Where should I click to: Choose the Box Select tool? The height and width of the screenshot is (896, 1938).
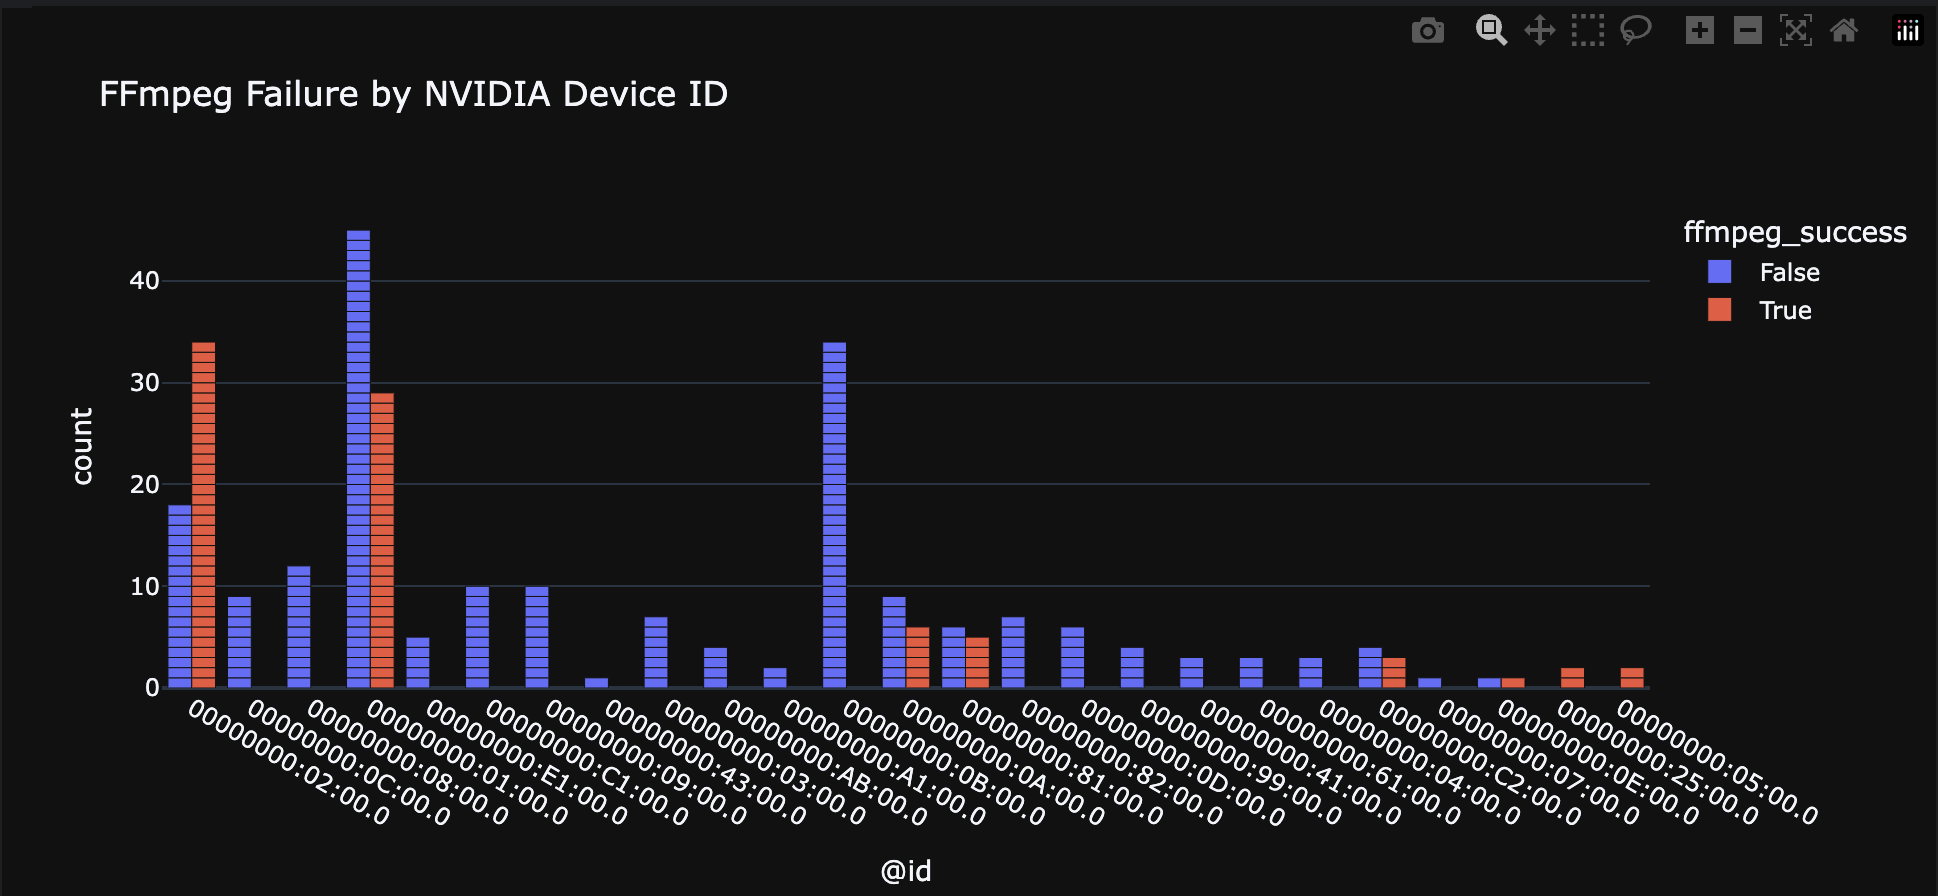point(1588,31)
